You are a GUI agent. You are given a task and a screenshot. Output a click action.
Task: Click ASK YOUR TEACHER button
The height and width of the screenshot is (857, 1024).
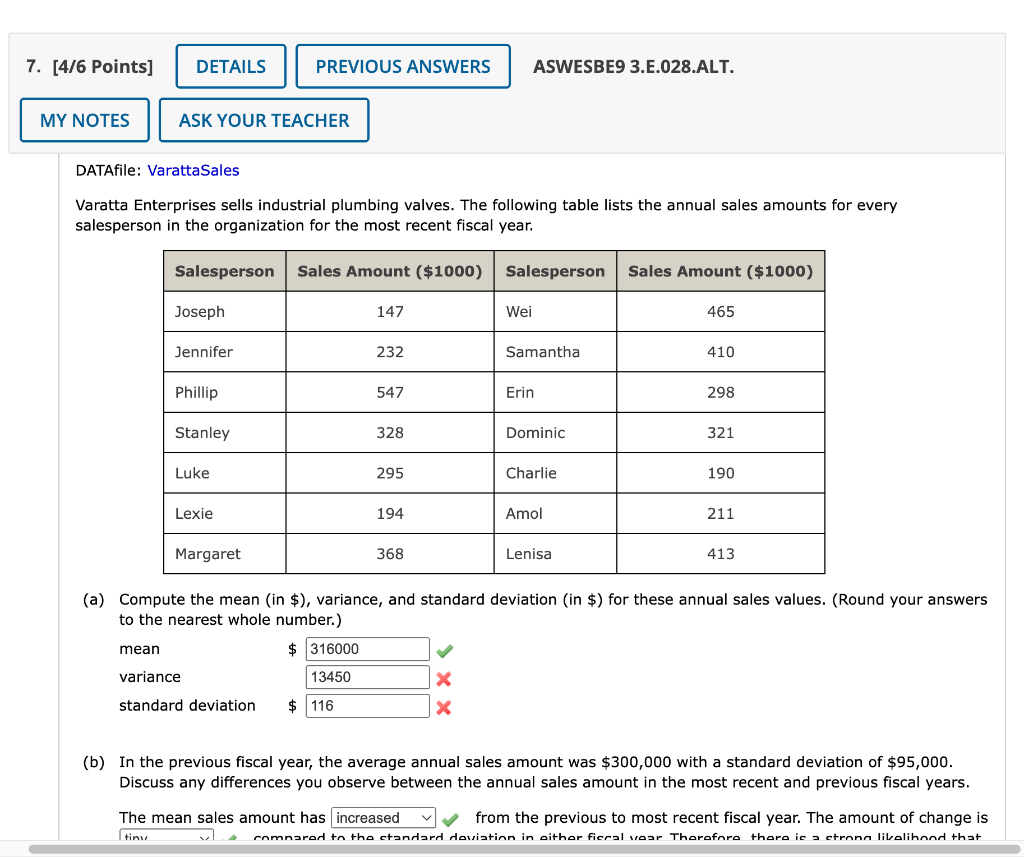pos(264,120)
